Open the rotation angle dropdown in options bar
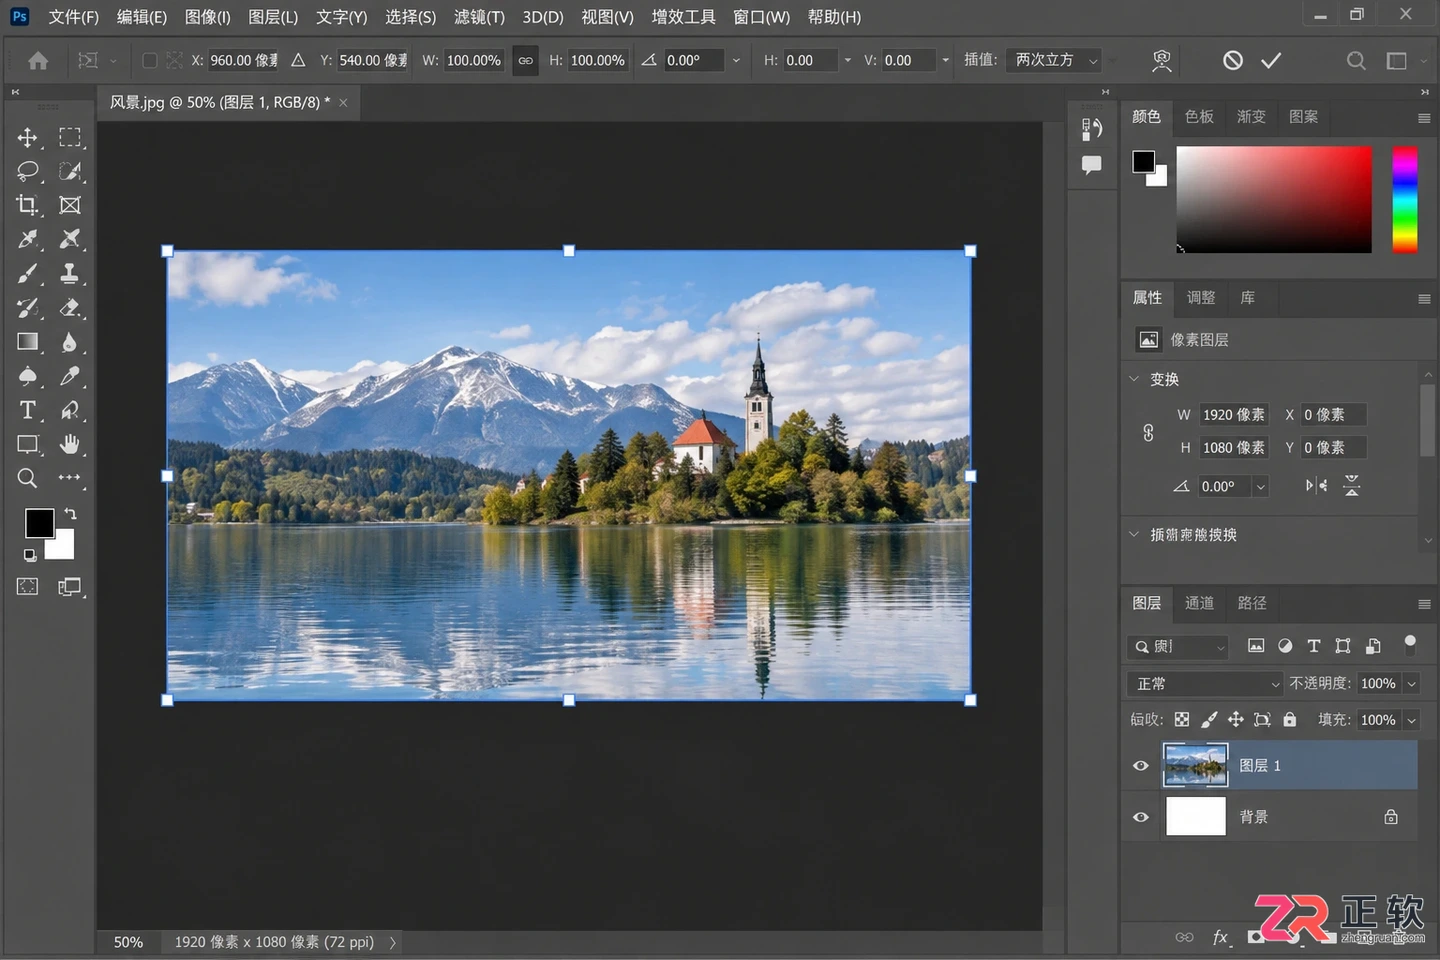 (x=736, y=61)
